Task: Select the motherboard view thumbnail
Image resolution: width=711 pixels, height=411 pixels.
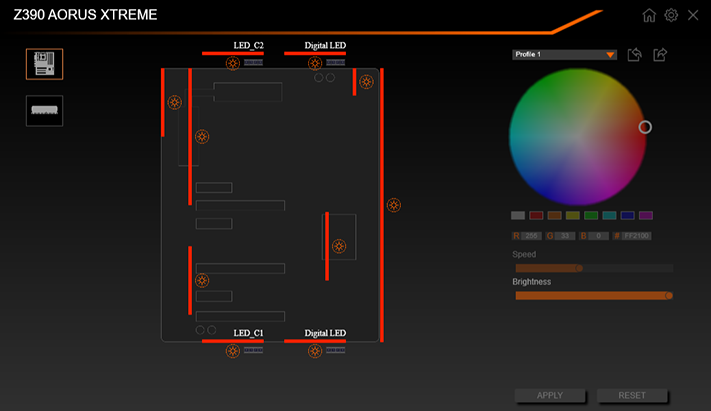Action: tap(44, 64)
